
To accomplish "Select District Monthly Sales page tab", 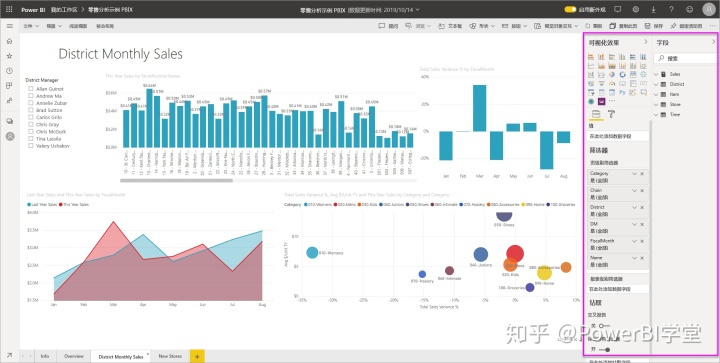I will [x=121, y=357].
